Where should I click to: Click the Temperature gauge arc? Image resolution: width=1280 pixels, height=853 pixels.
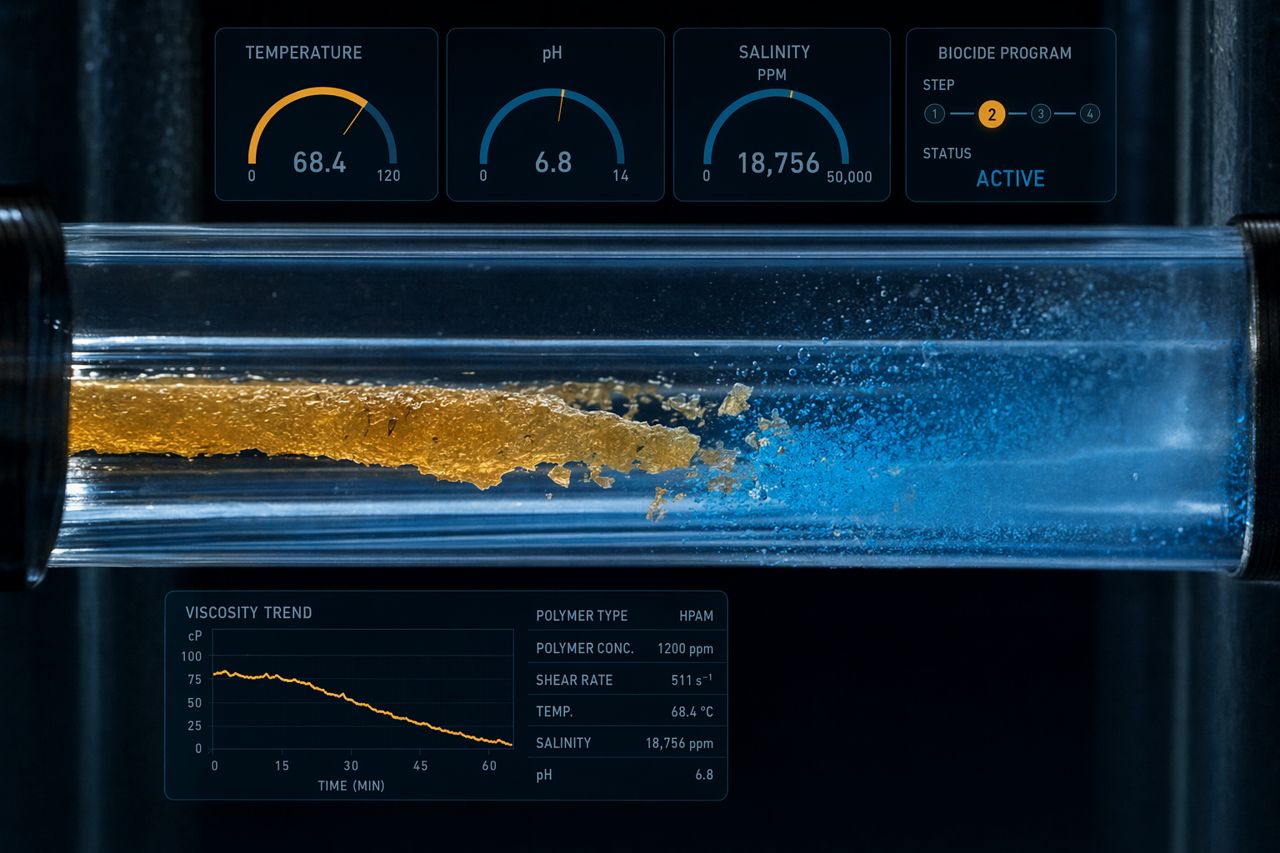(322, 125)
